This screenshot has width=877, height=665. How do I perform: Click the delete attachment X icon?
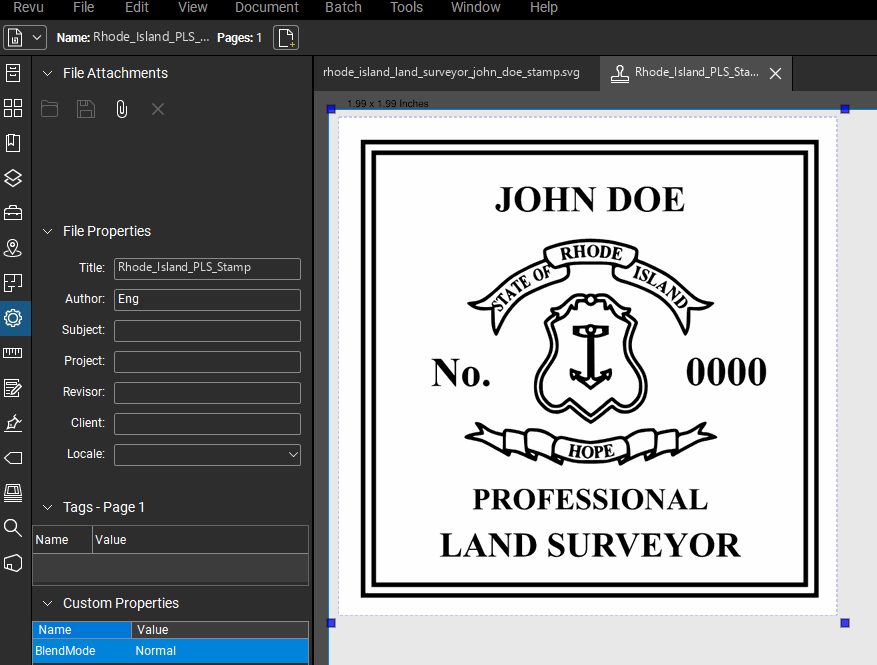158,109
